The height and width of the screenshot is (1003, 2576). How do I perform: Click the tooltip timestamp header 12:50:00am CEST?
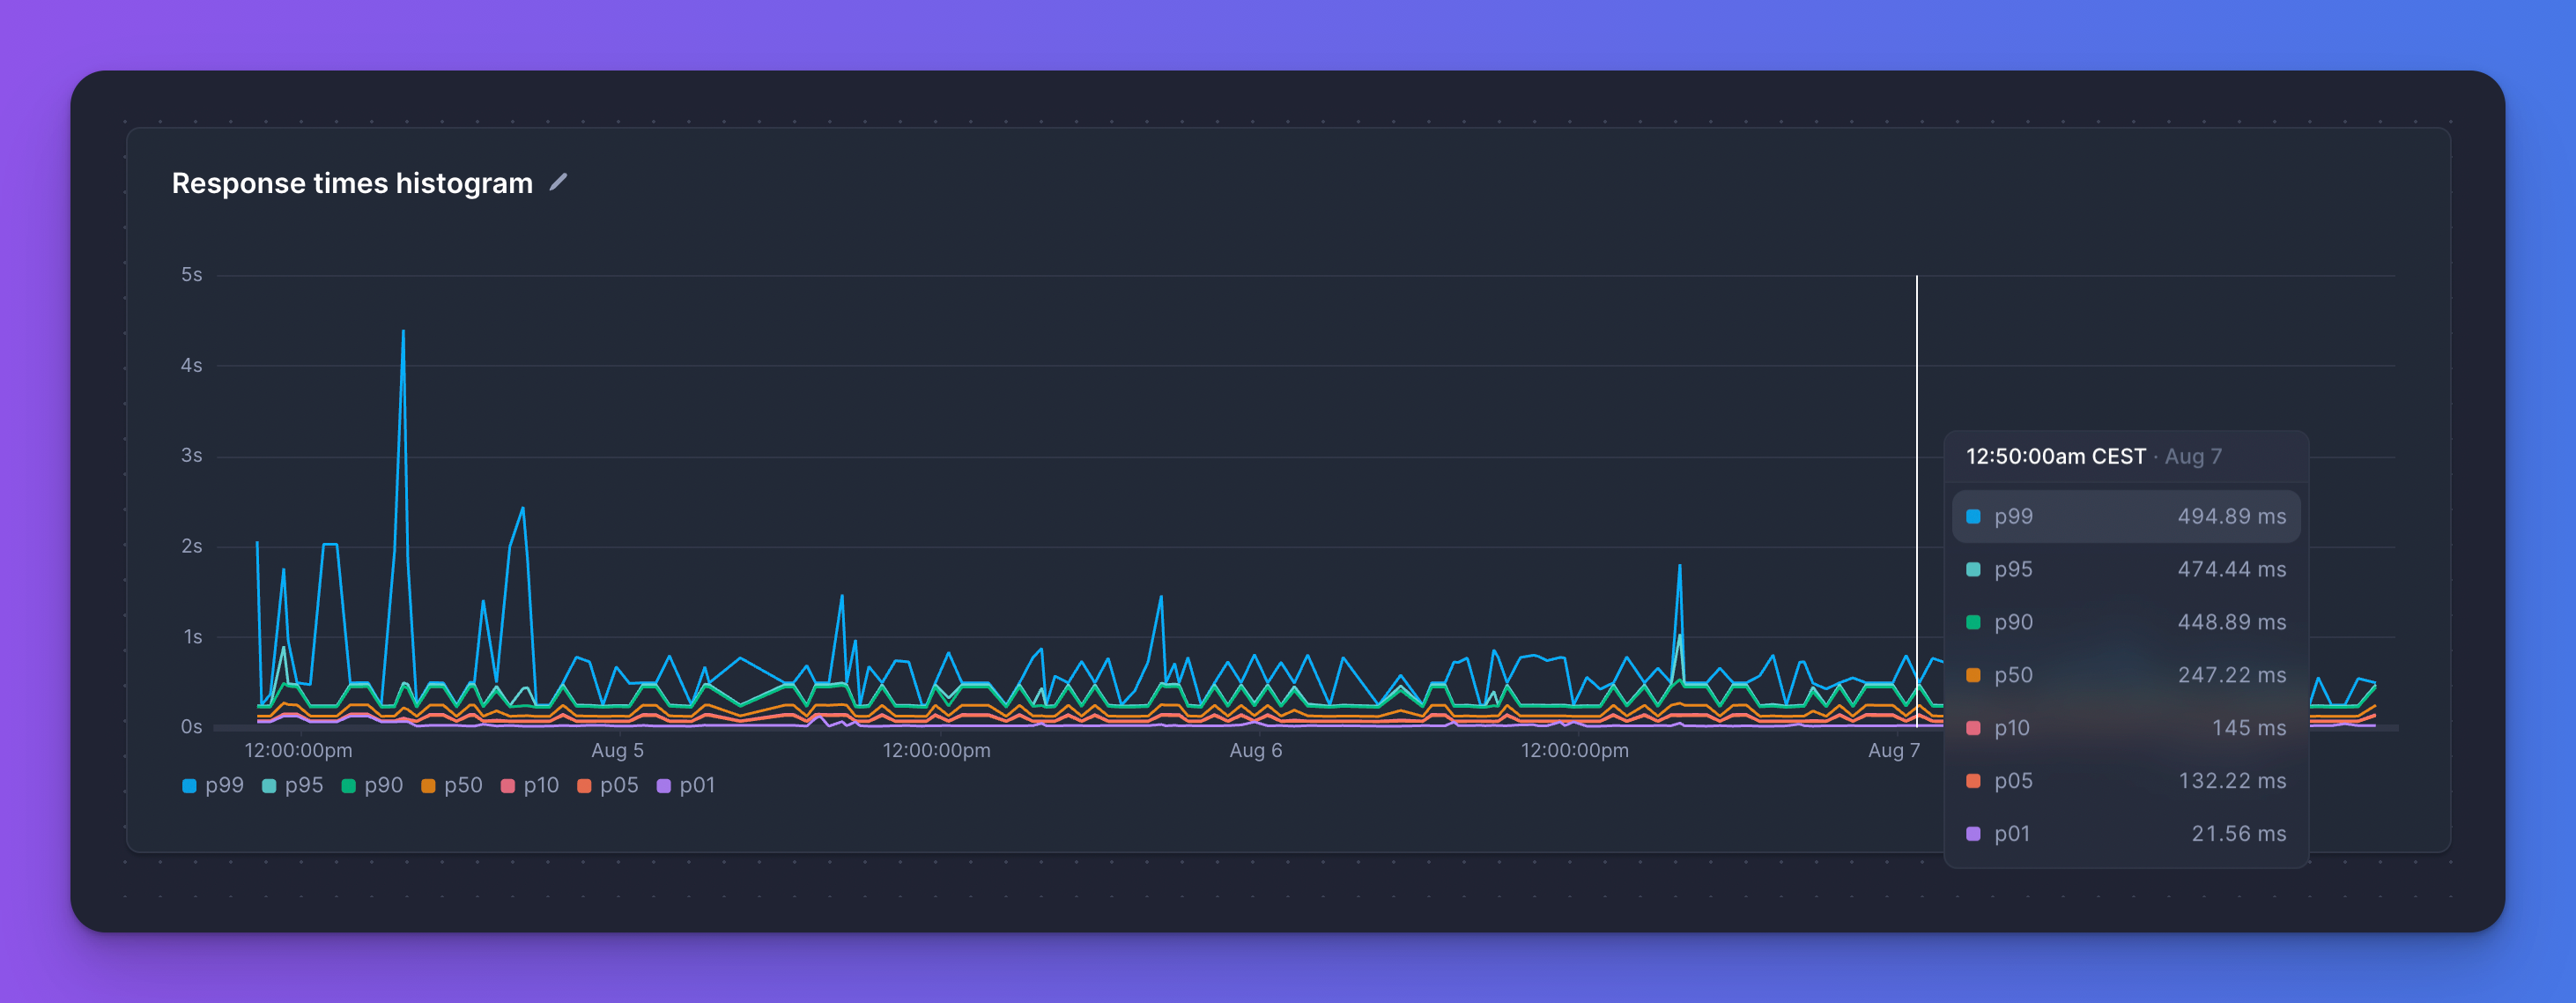[2055, 457]
